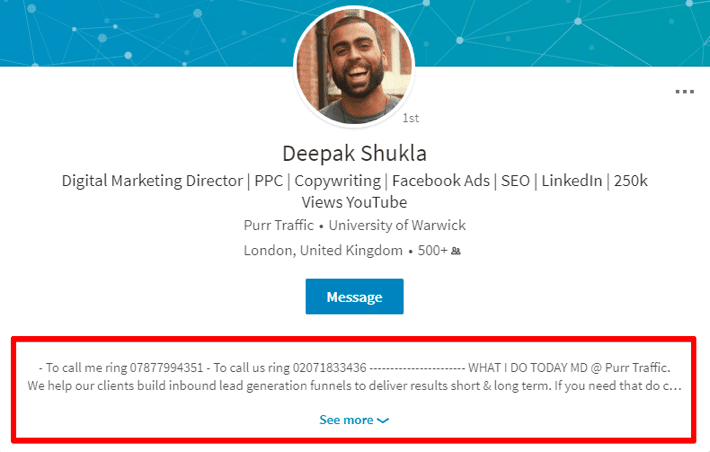Expand summary with See more chevron
Image resolution: width=710 pixels, height=452 pixels.
[384, 421]
